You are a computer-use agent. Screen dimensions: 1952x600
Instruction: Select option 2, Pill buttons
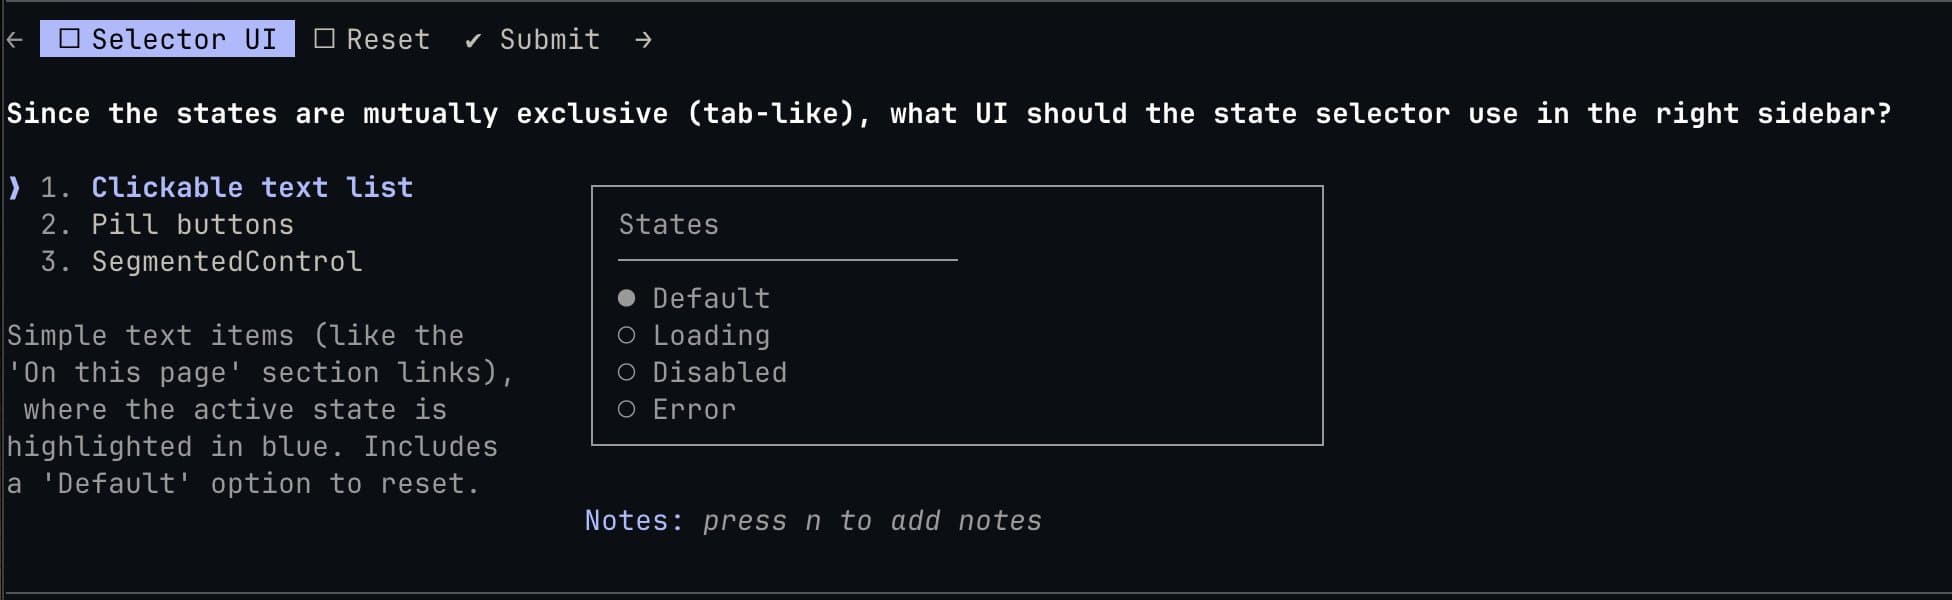click(x=192, y=223)
